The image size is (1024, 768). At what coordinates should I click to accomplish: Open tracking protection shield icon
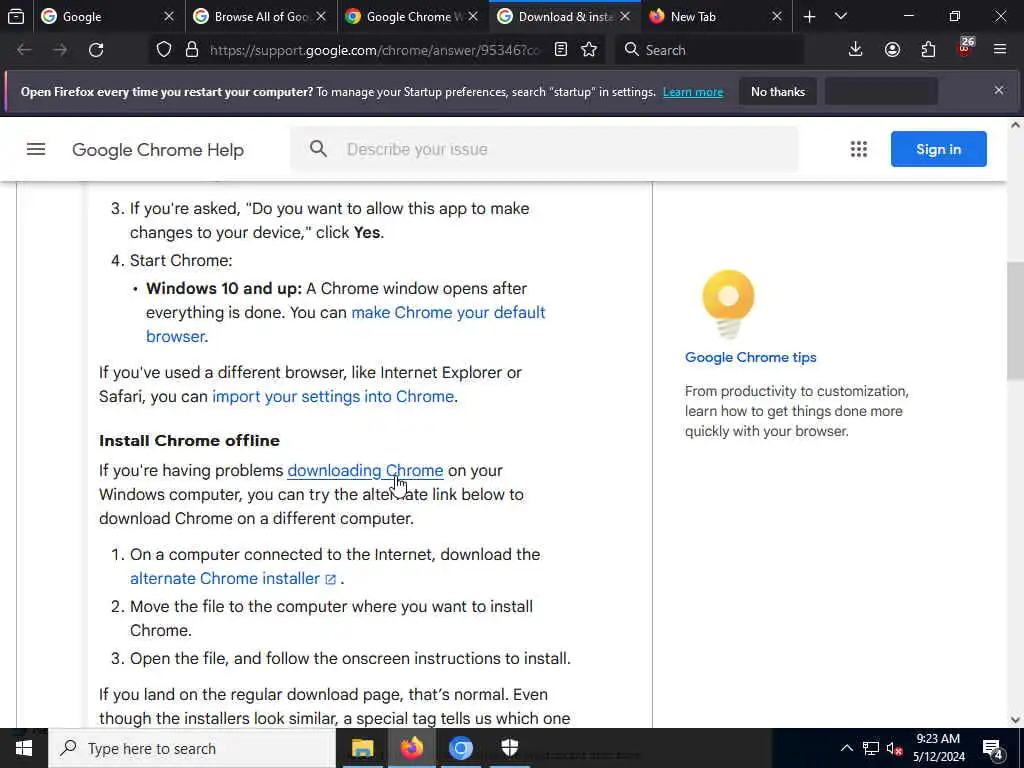tap(164, 50)
